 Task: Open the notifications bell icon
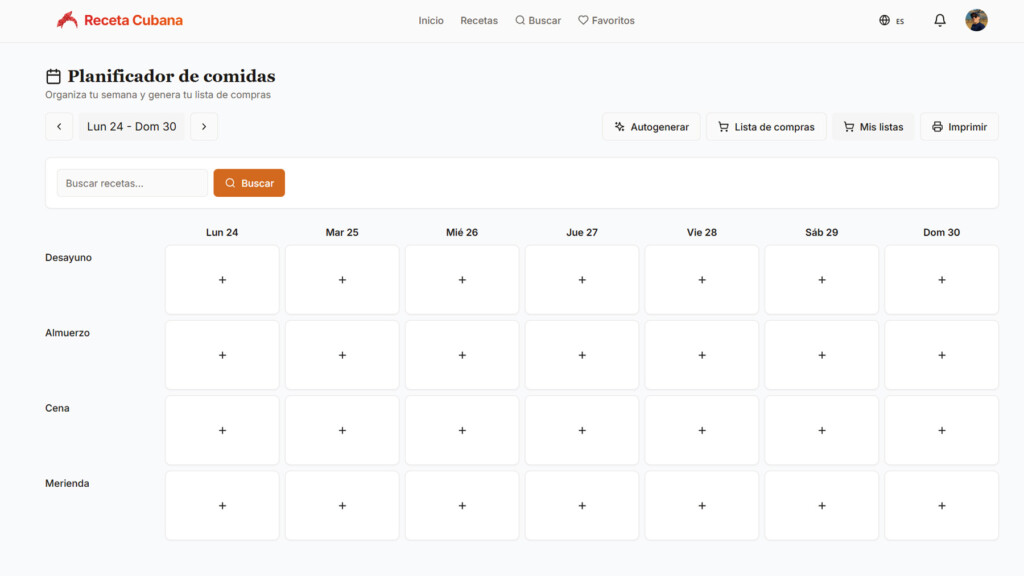939,19
